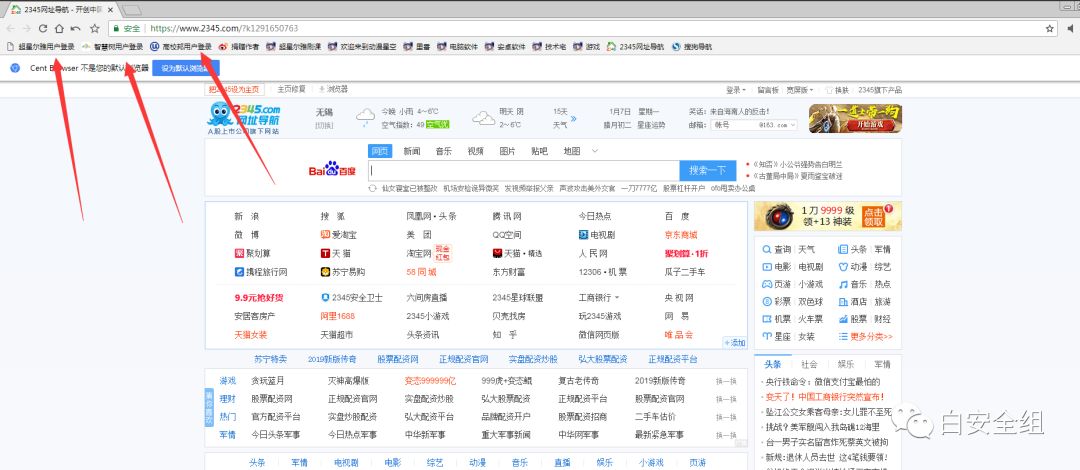The height and width of the screenshot is (470, 1080).
Task: Go to the browser home page icon
Action: 59,29
